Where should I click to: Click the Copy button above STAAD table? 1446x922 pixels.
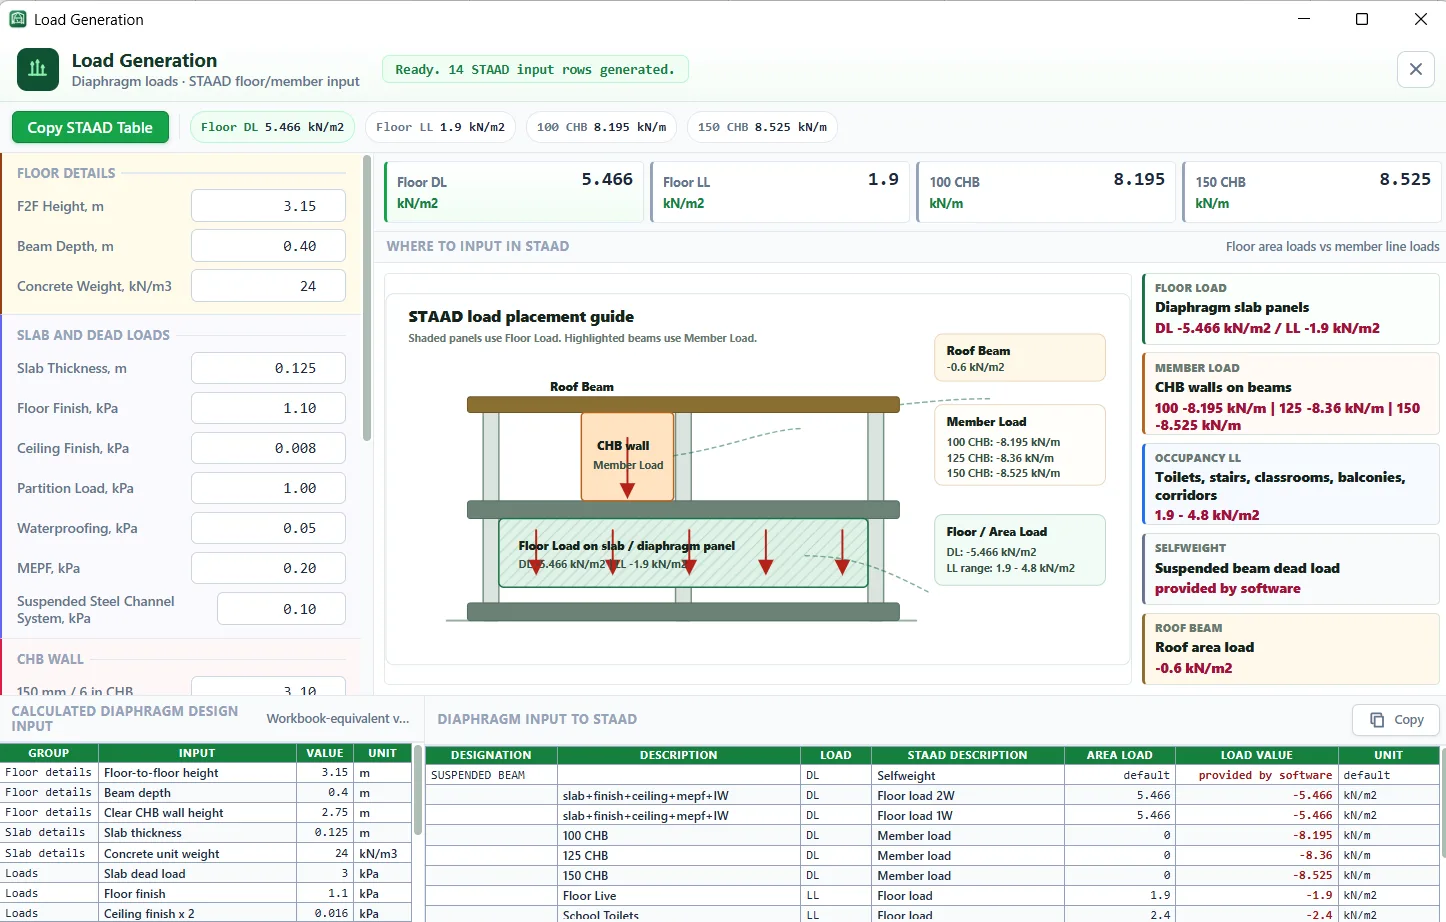[1396, 720]
